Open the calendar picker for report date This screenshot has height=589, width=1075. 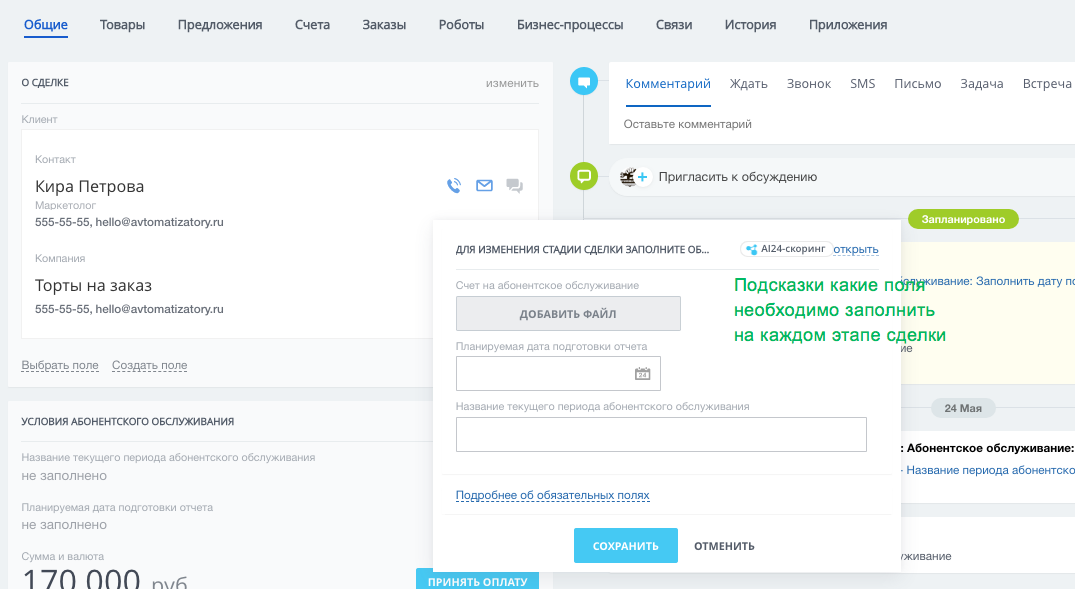point(642,374)
